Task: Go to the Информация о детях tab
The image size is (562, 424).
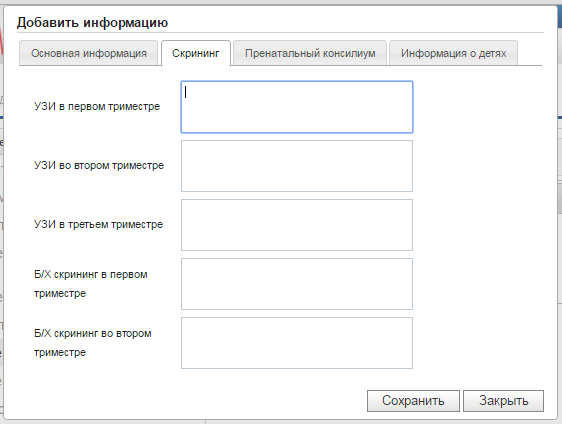Action: point(453,53)
